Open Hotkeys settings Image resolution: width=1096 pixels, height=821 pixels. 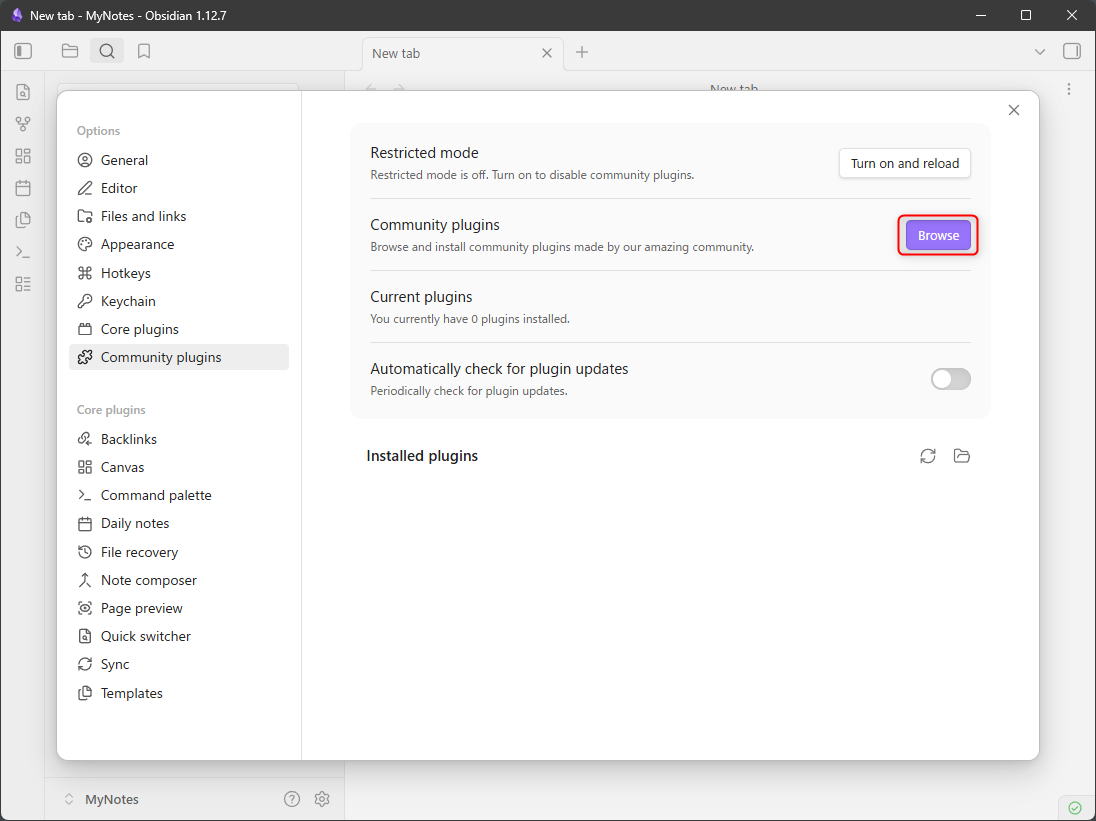click(x=179, y=273)
